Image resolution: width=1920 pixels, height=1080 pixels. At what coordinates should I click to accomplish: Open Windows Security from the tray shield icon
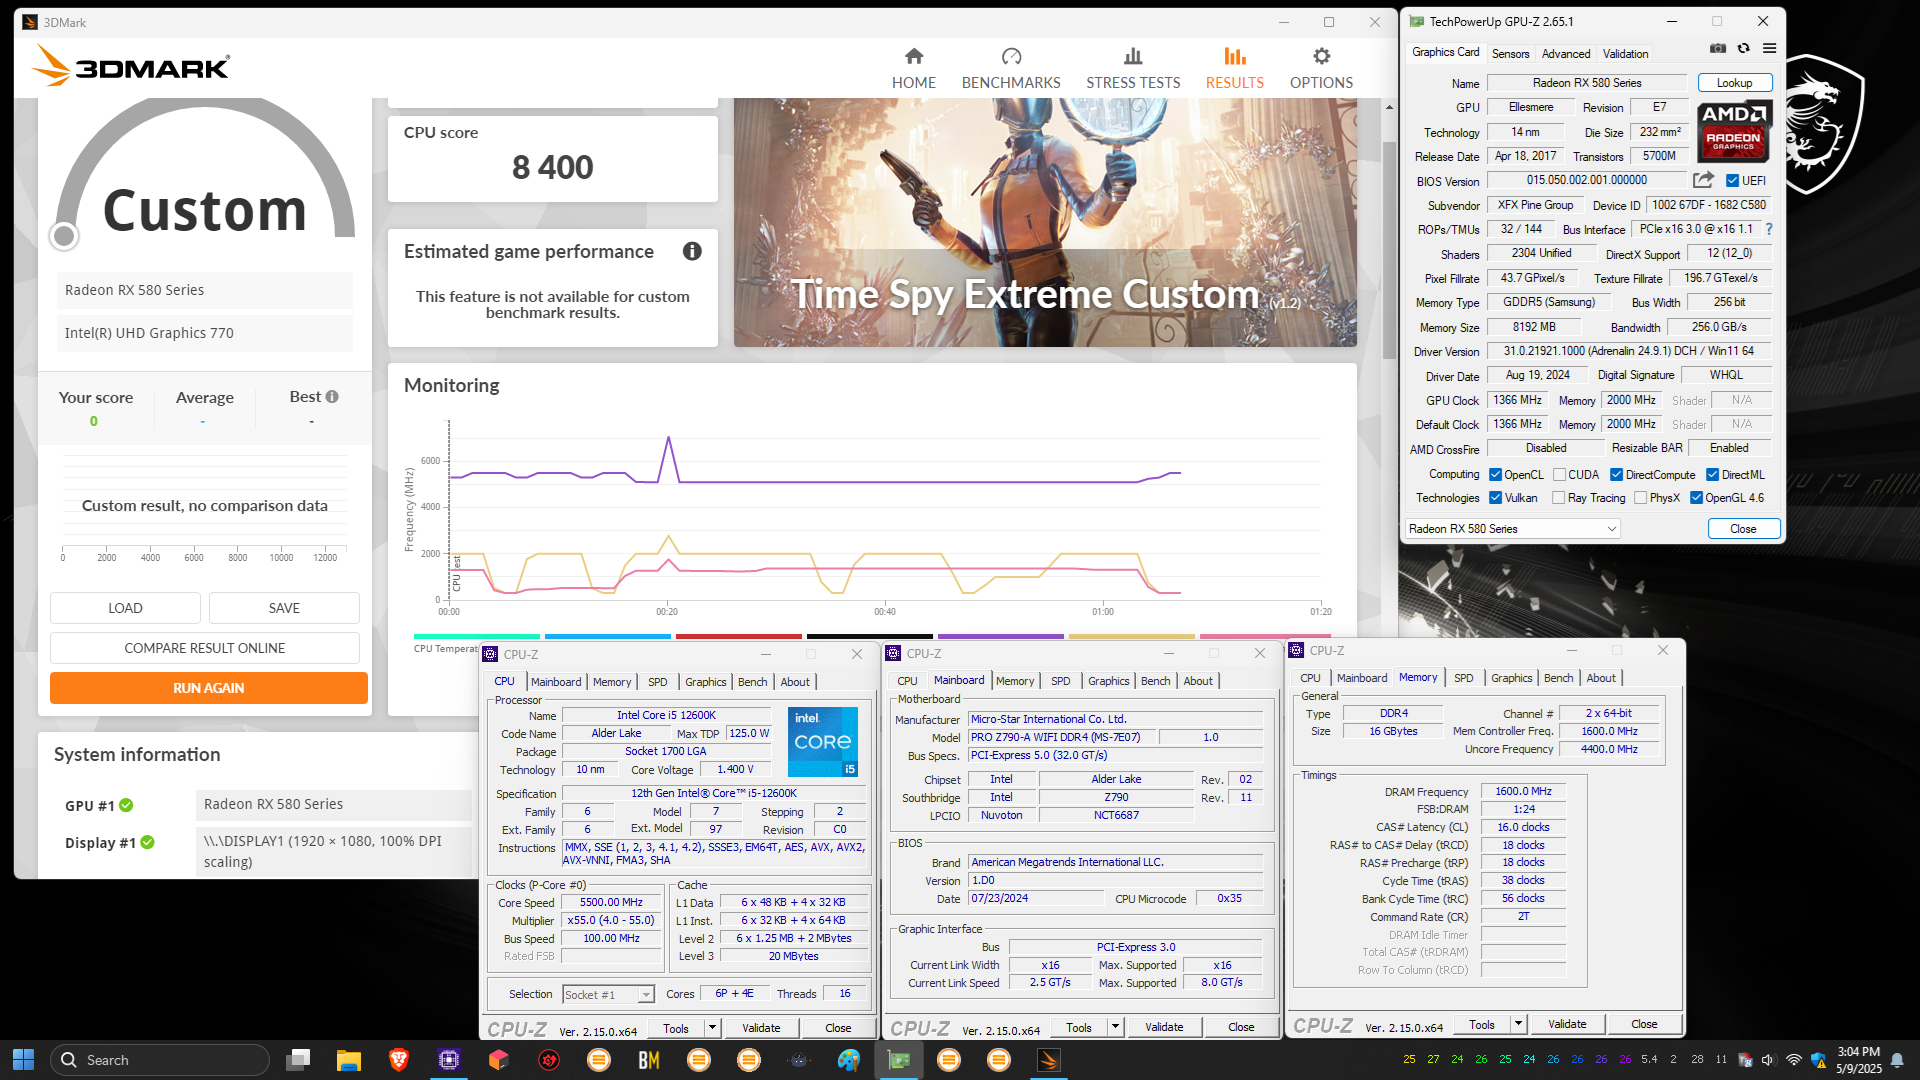point(1818,1060)
